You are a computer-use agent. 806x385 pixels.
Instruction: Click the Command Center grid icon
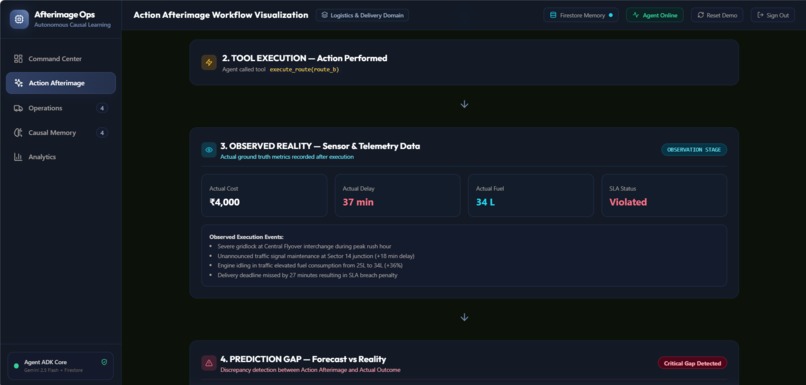(x=19, y=59)
